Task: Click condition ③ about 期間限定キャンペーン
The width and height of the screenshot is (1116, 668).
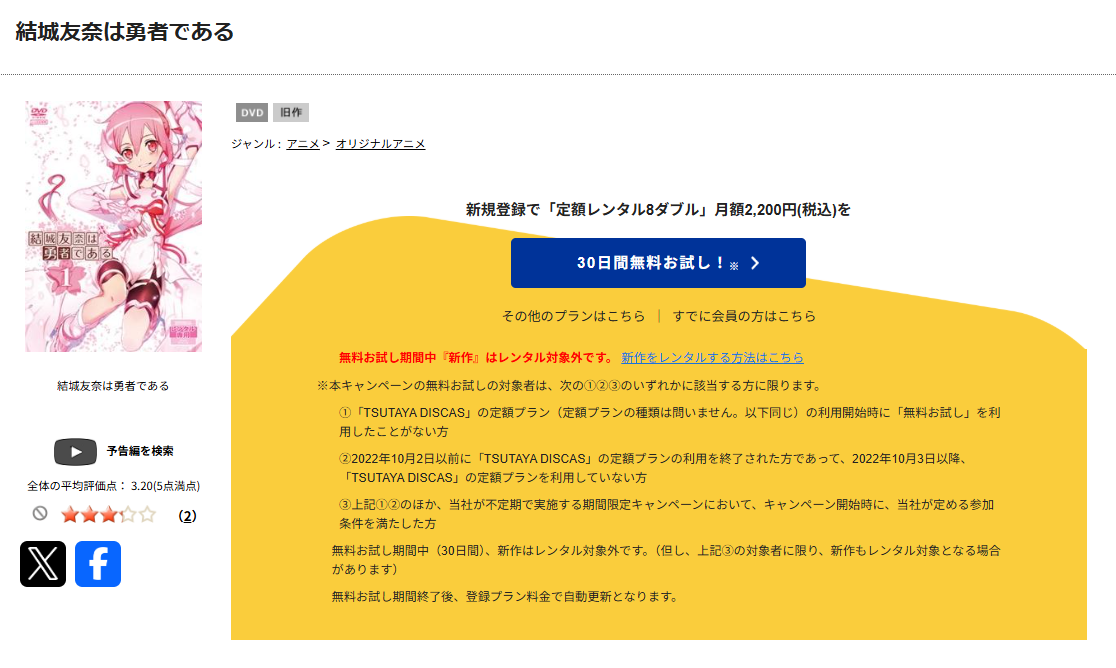Action: point(666,514)
